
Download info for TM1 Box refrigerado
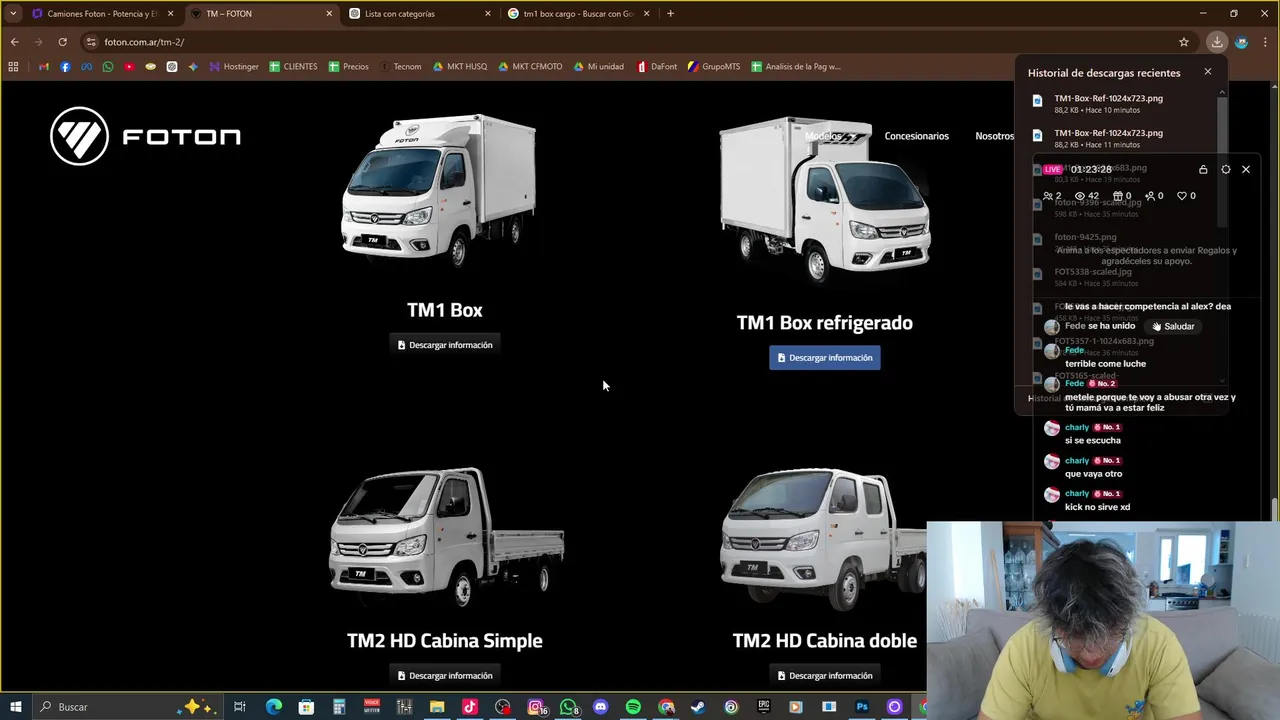(x=825, y=358)
